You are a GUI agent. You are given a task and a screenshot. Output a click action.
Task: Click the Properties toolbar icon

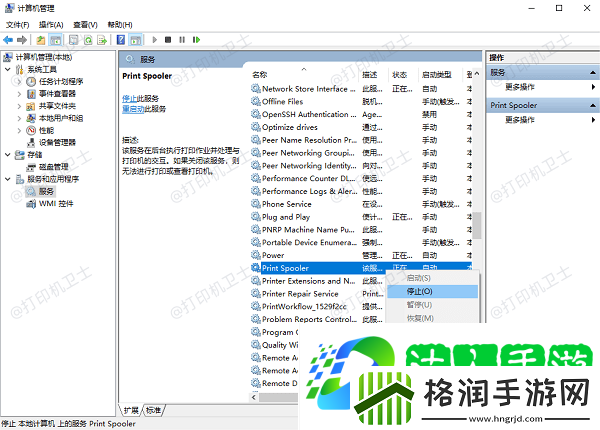(73, 40)
